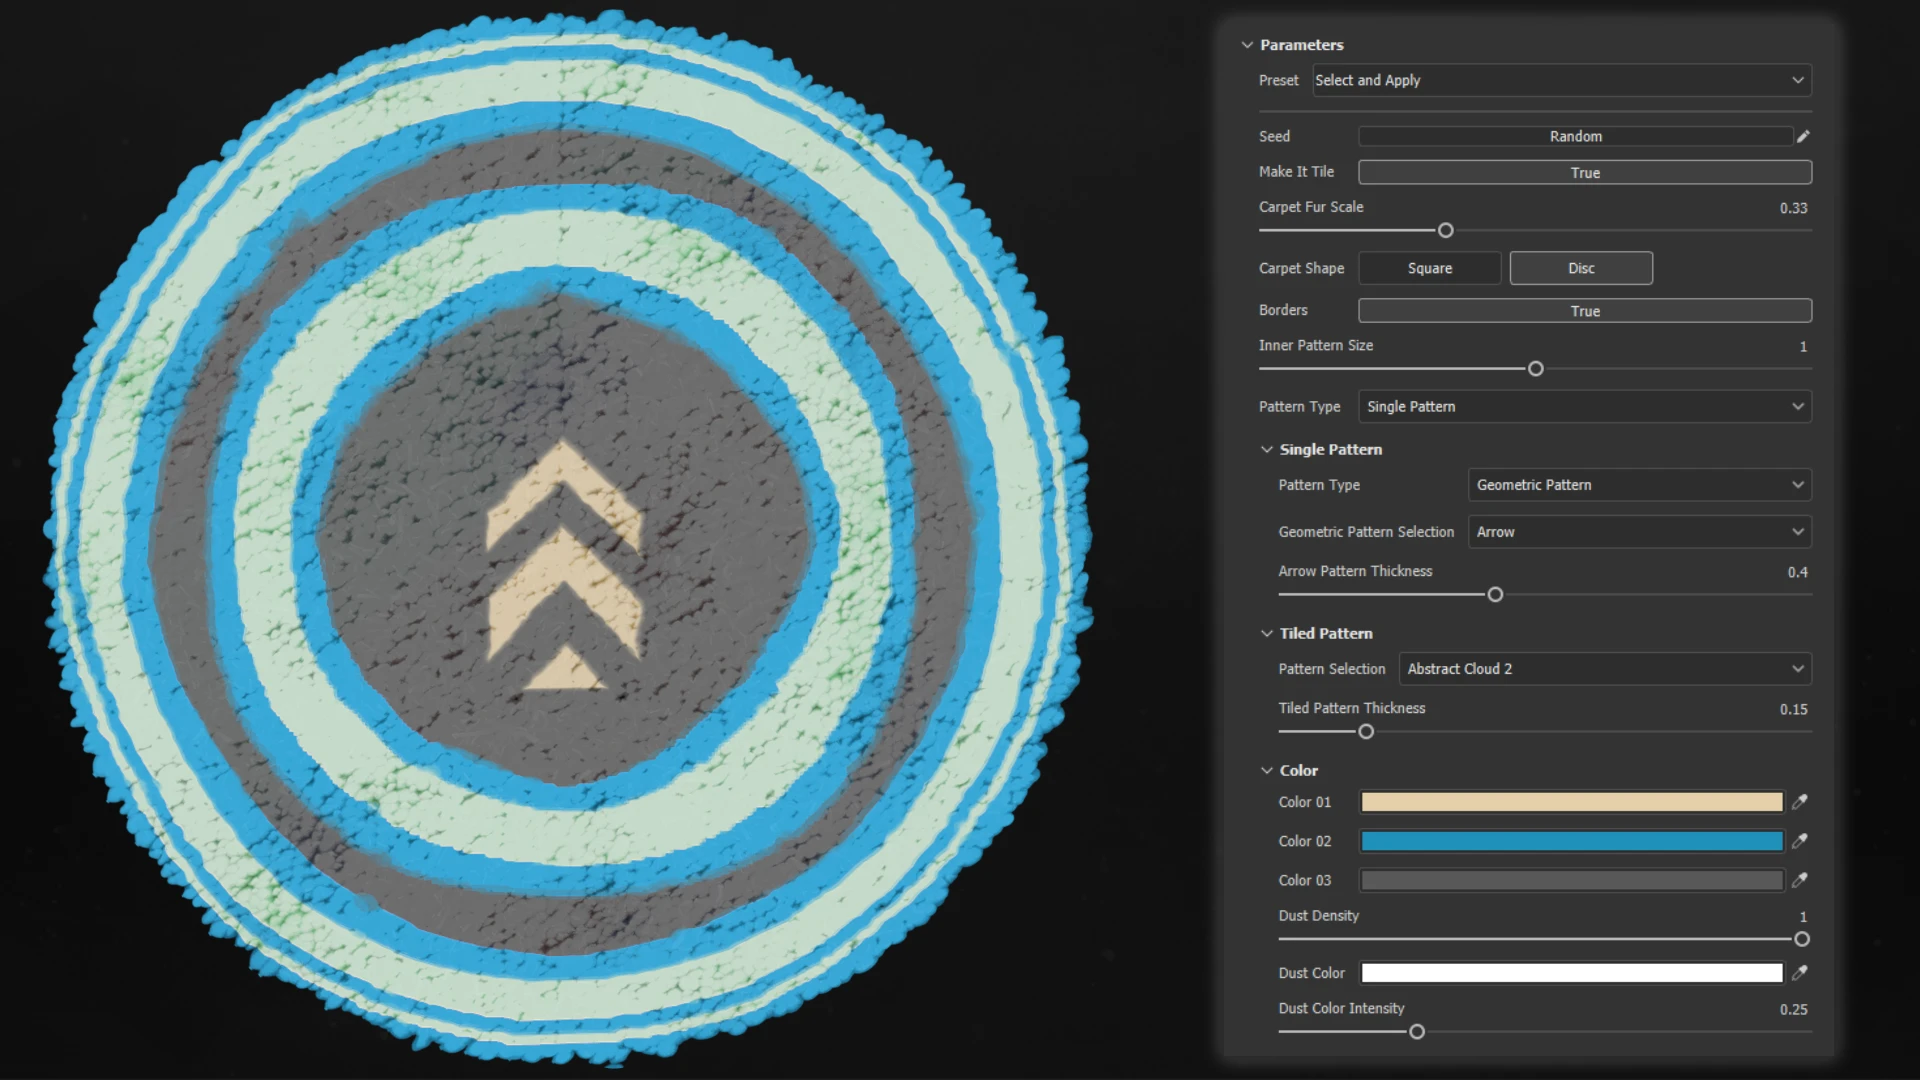Open the Single Pattern type dropdown
Viewport: 1920px width, 1080px height.
(1585, 406)
